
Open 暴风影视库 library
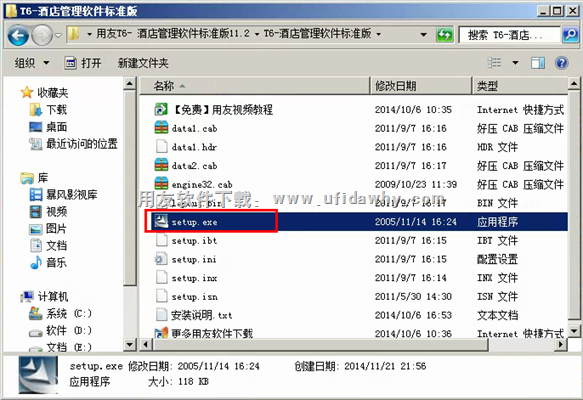[x=63, y=194]
